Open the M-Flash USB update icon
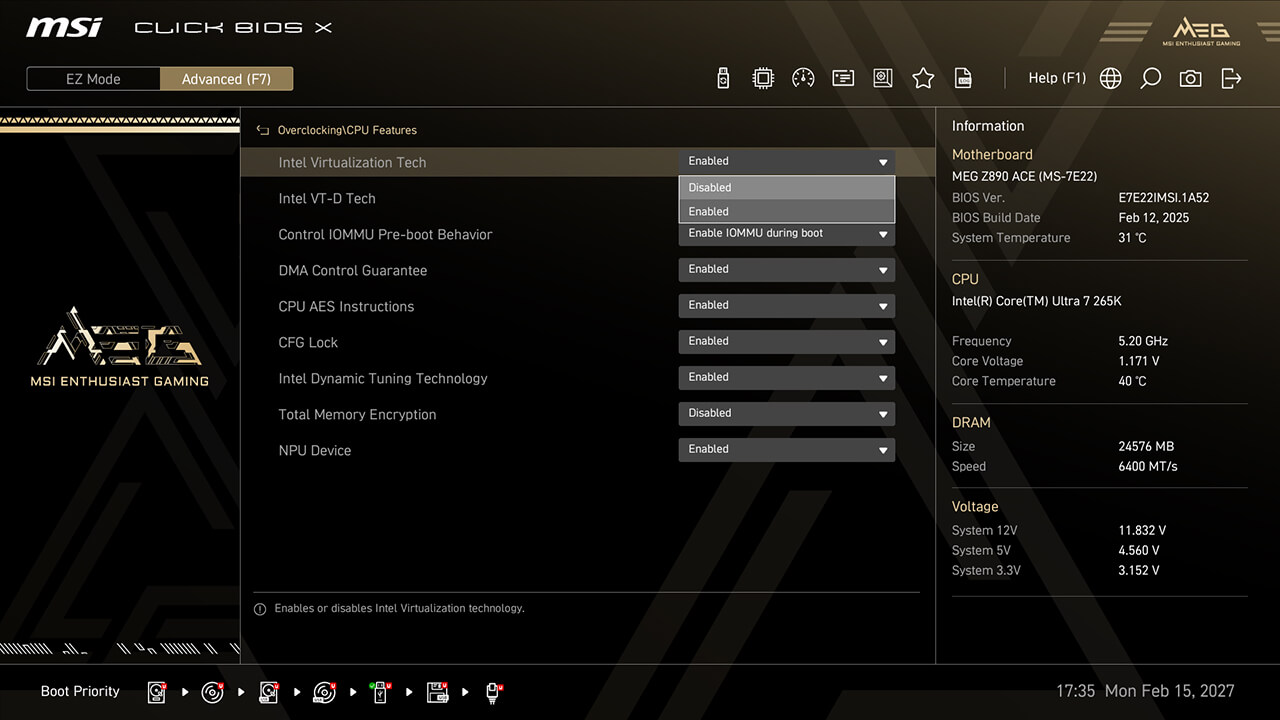Screen dimensions: 1280x720 click(x=723, y=78)
